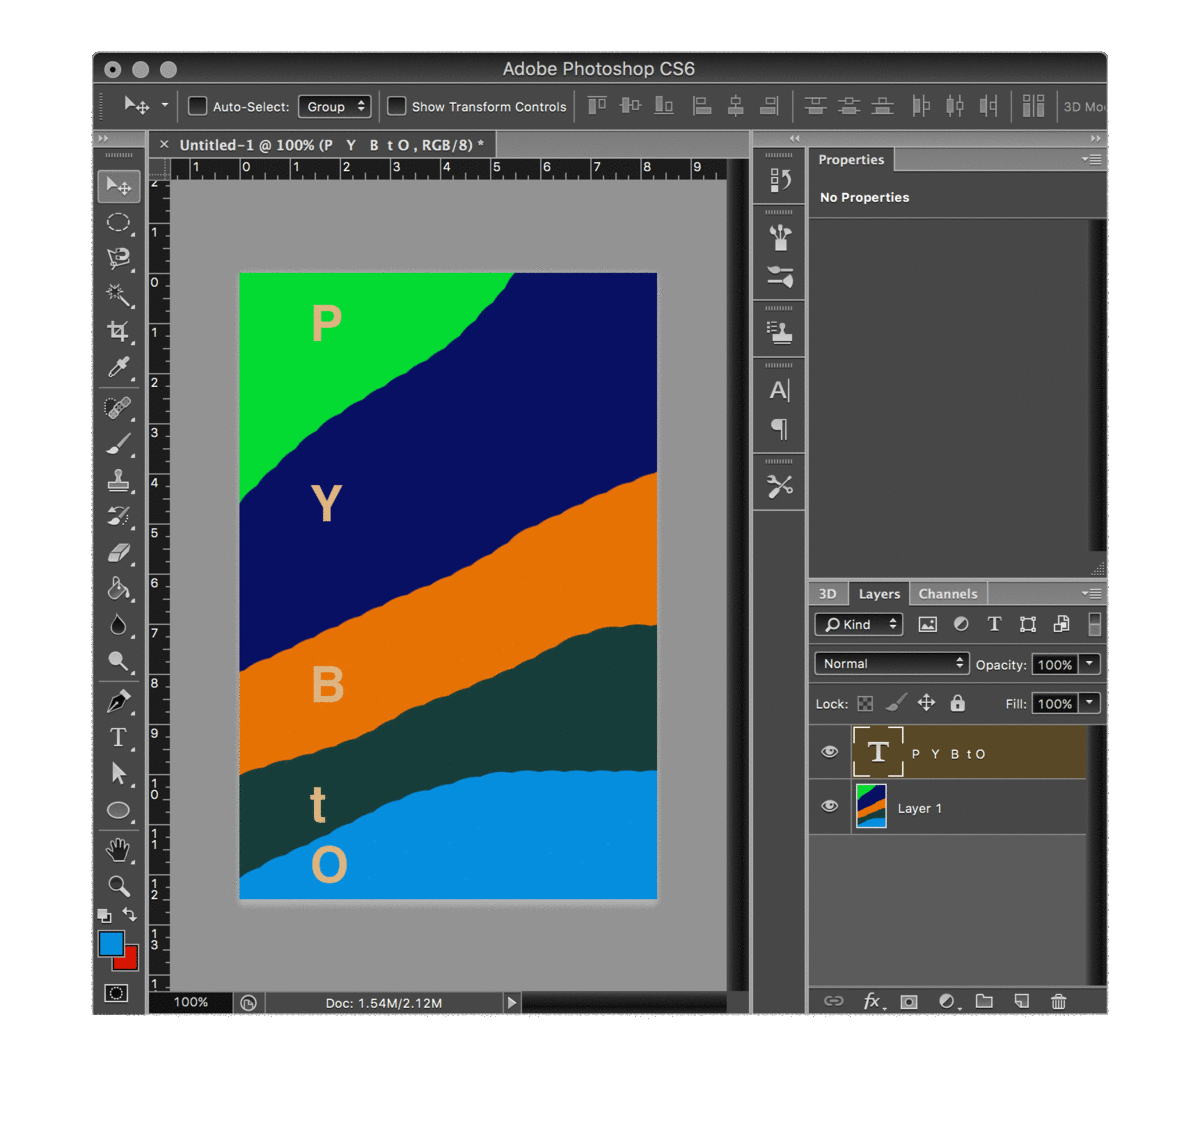Viewport: 1200px width, 1140px height.
Task: Click the delete layer trash icon
Action: click(1059, 1001)
